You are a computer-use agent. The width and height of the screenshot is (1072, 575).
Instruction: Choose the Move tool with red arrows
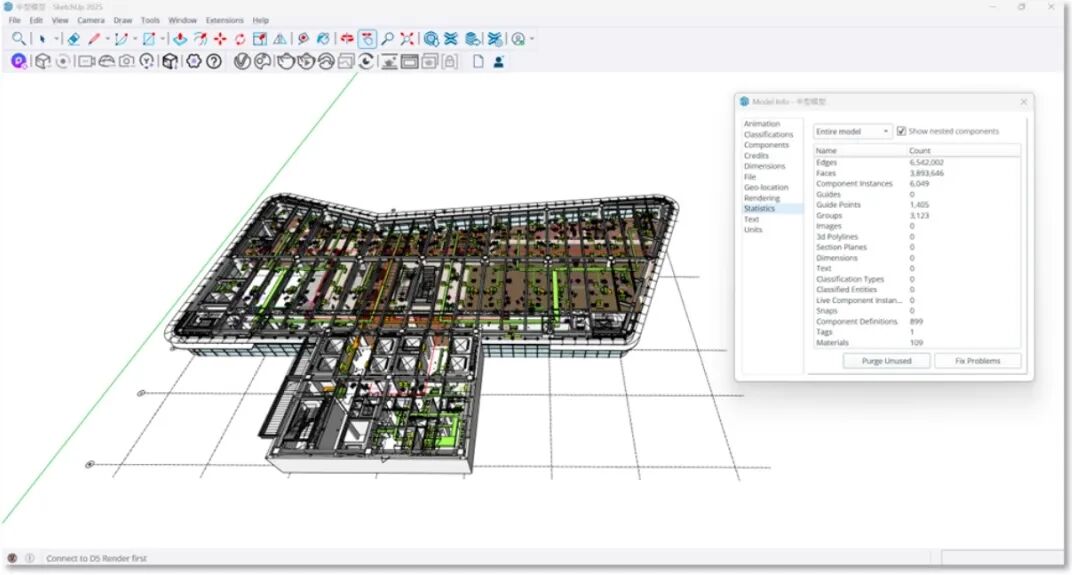(220, 39)
